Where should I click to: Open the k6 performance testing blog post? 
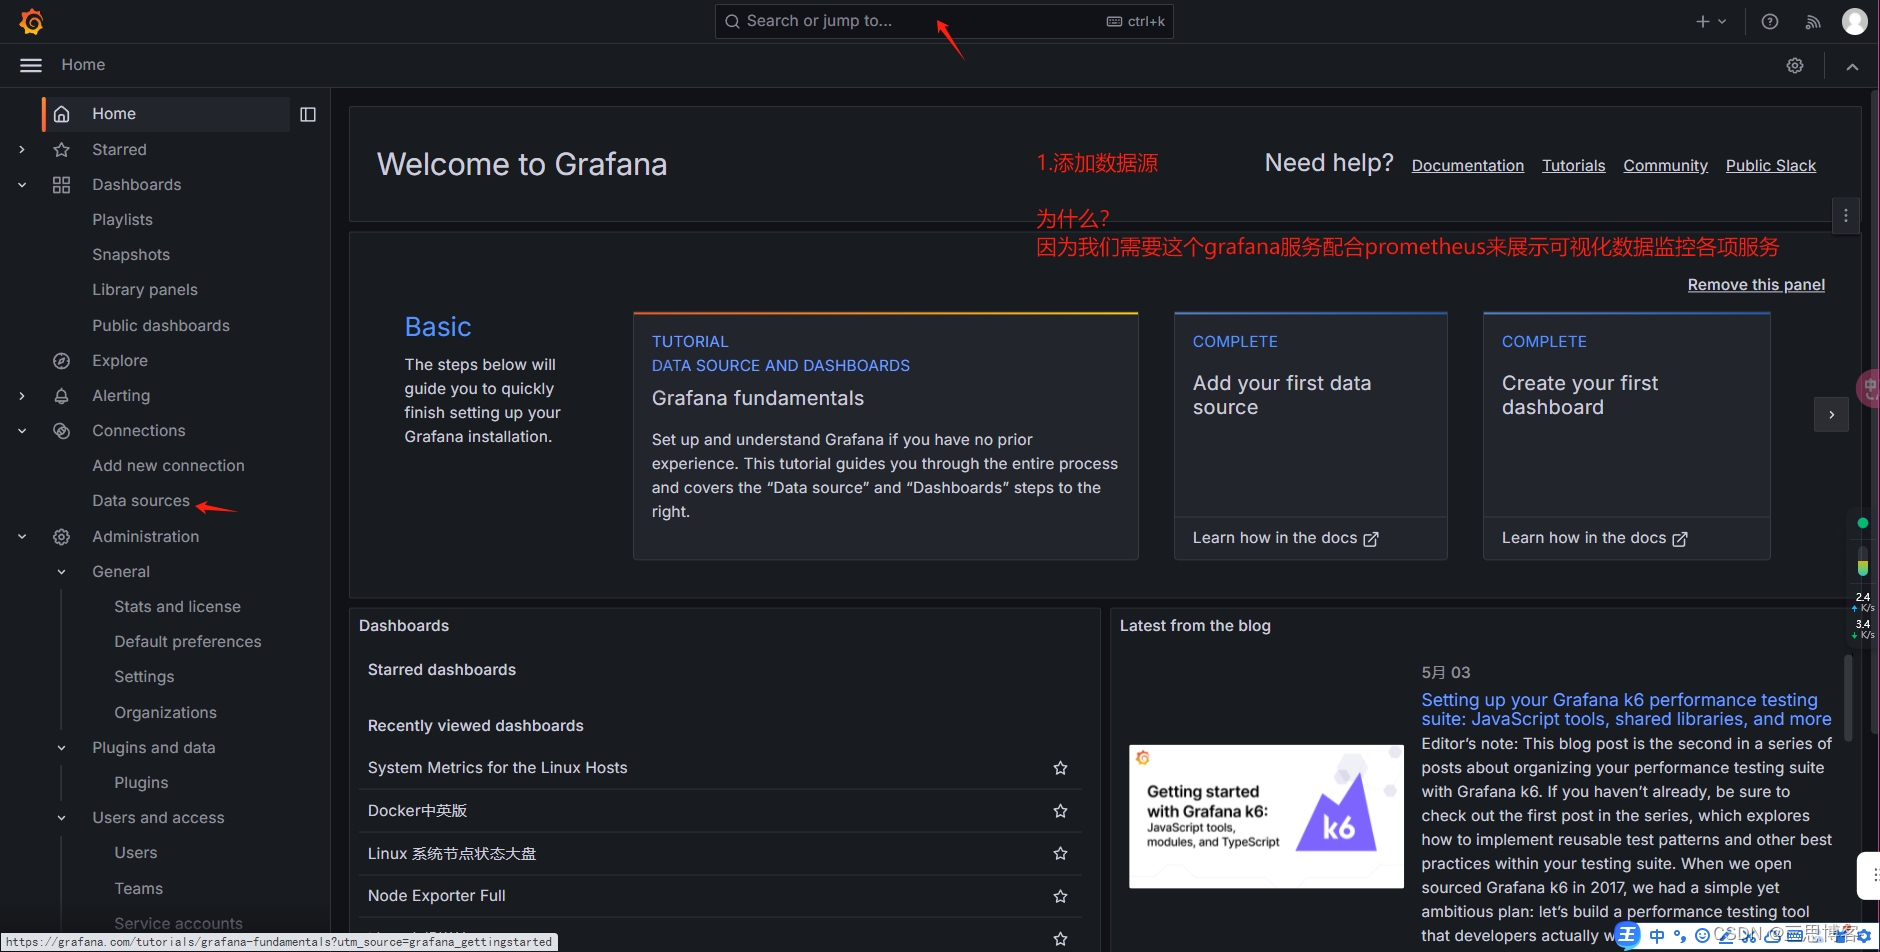(x=1626, y=709)
